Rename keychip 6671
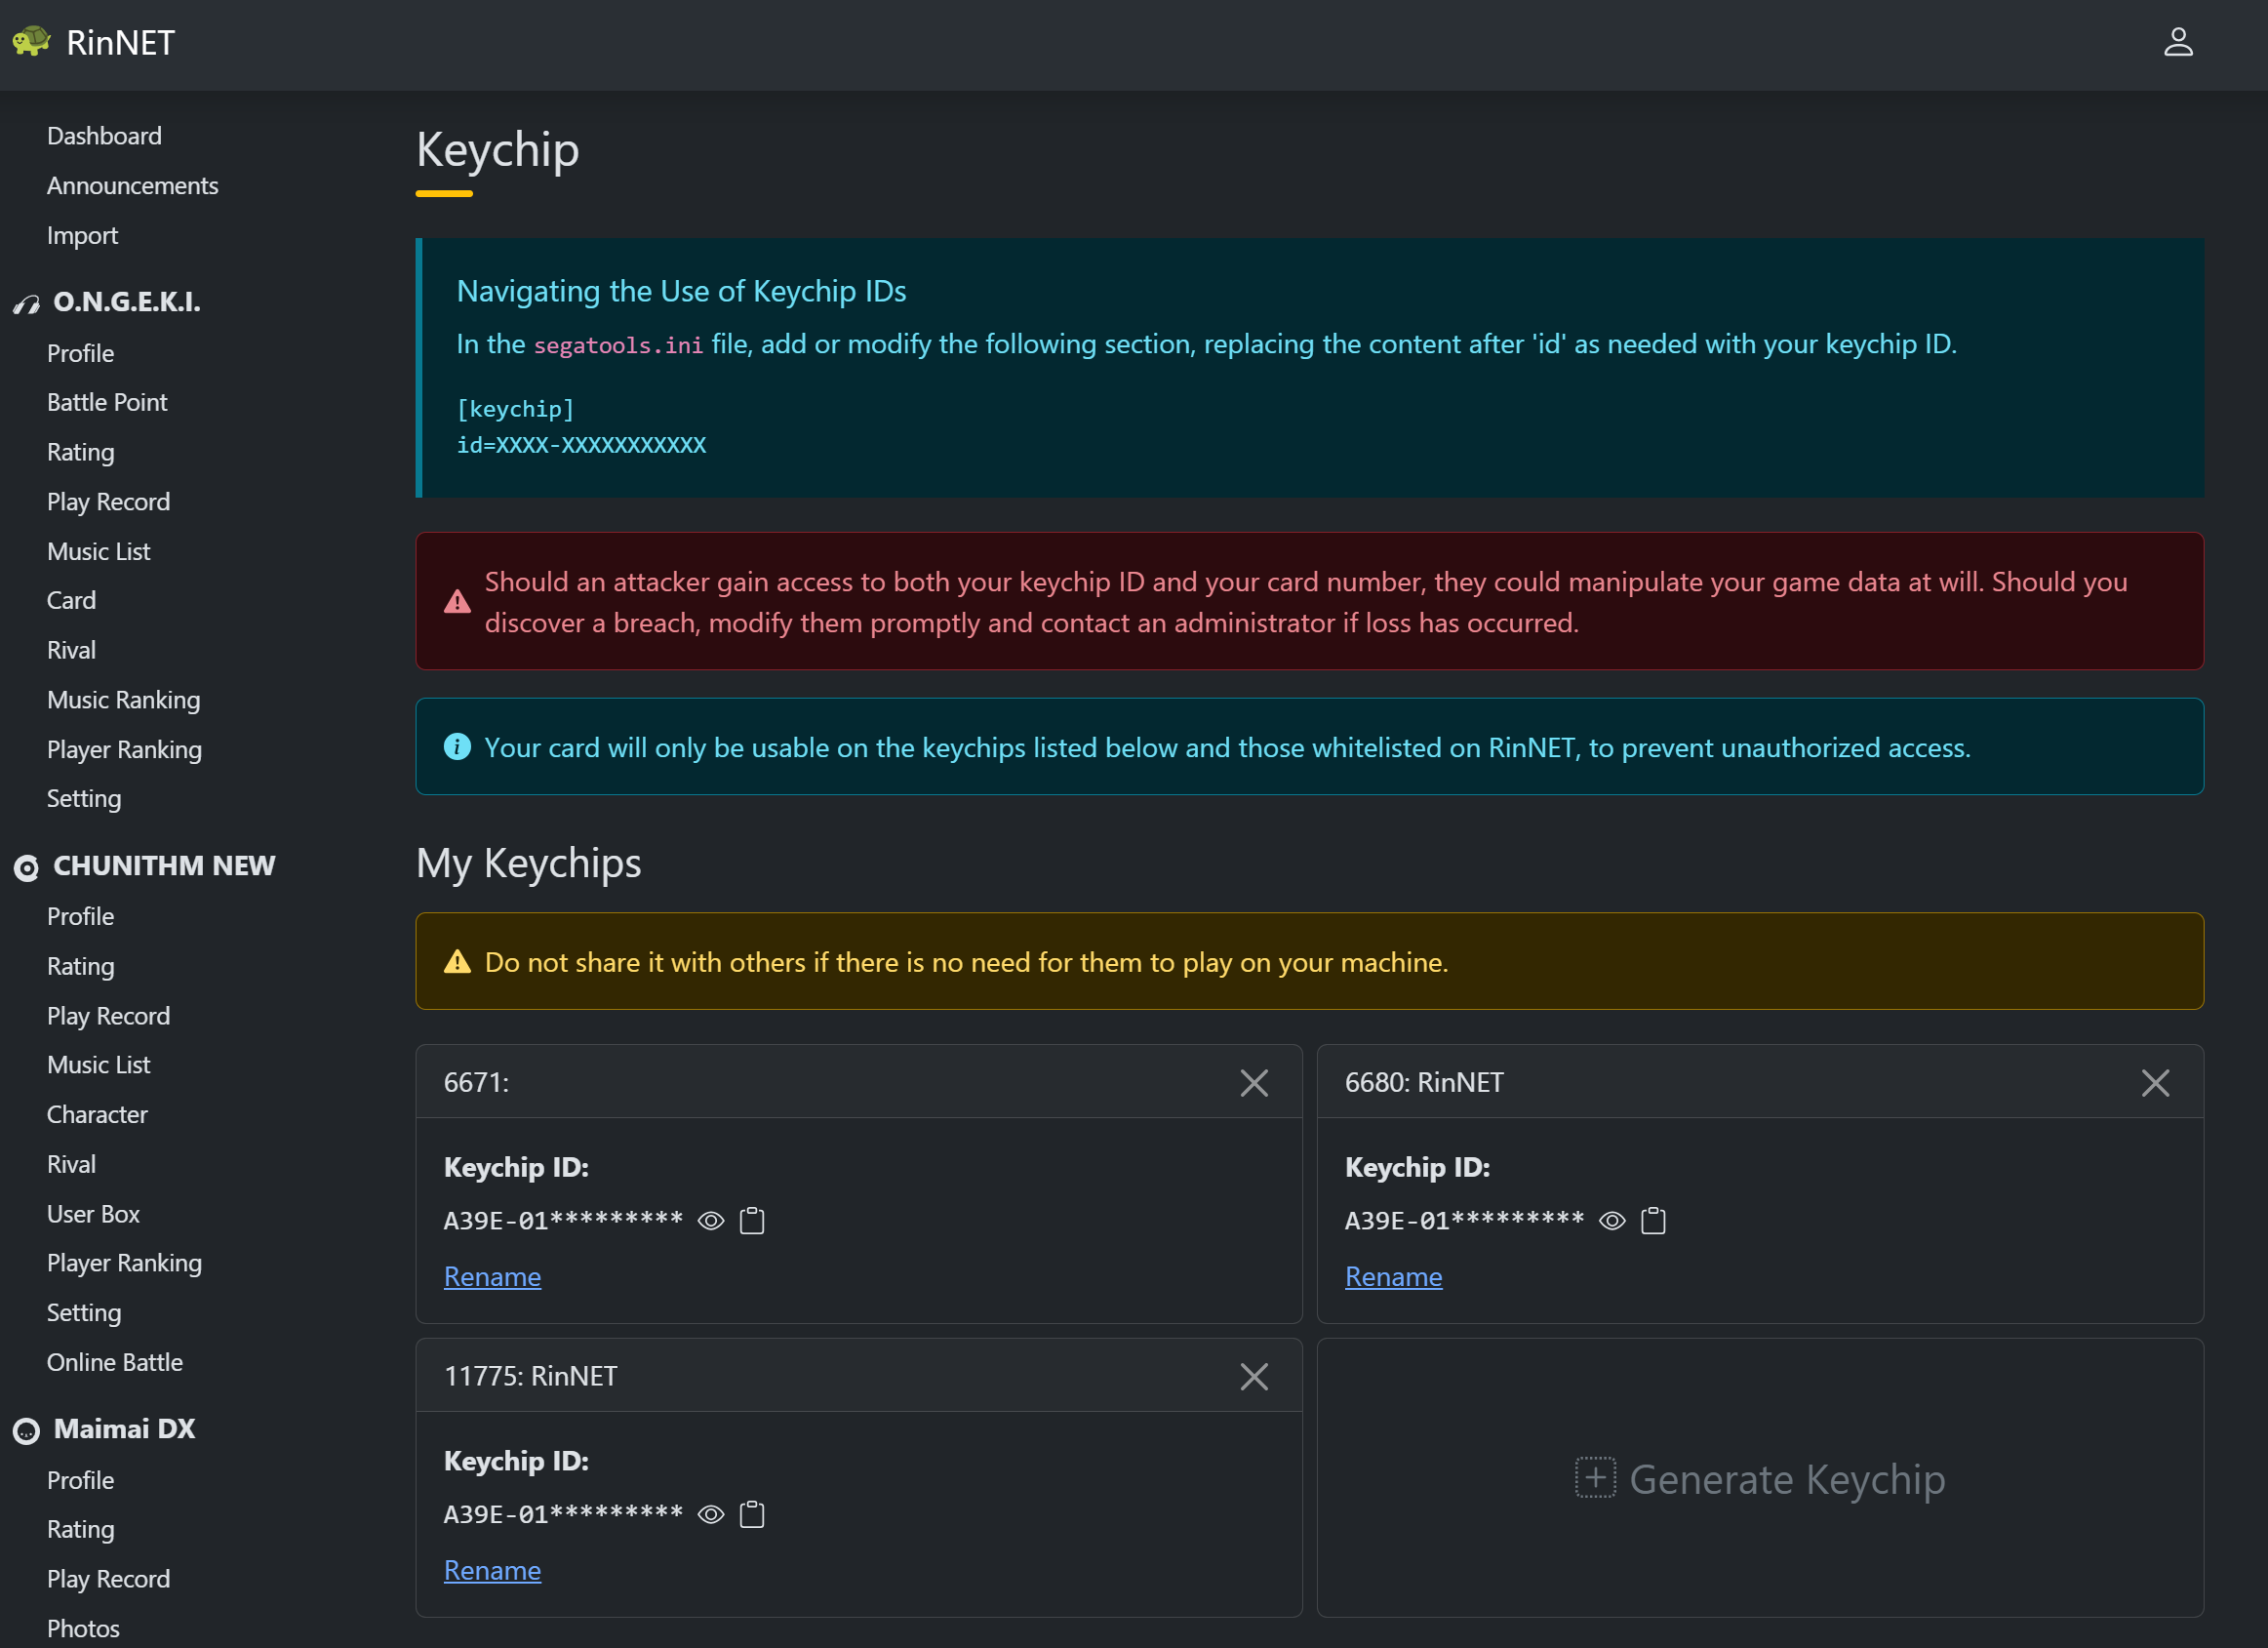Viewport: 2268px width, 1648px height. point(492,1277)
